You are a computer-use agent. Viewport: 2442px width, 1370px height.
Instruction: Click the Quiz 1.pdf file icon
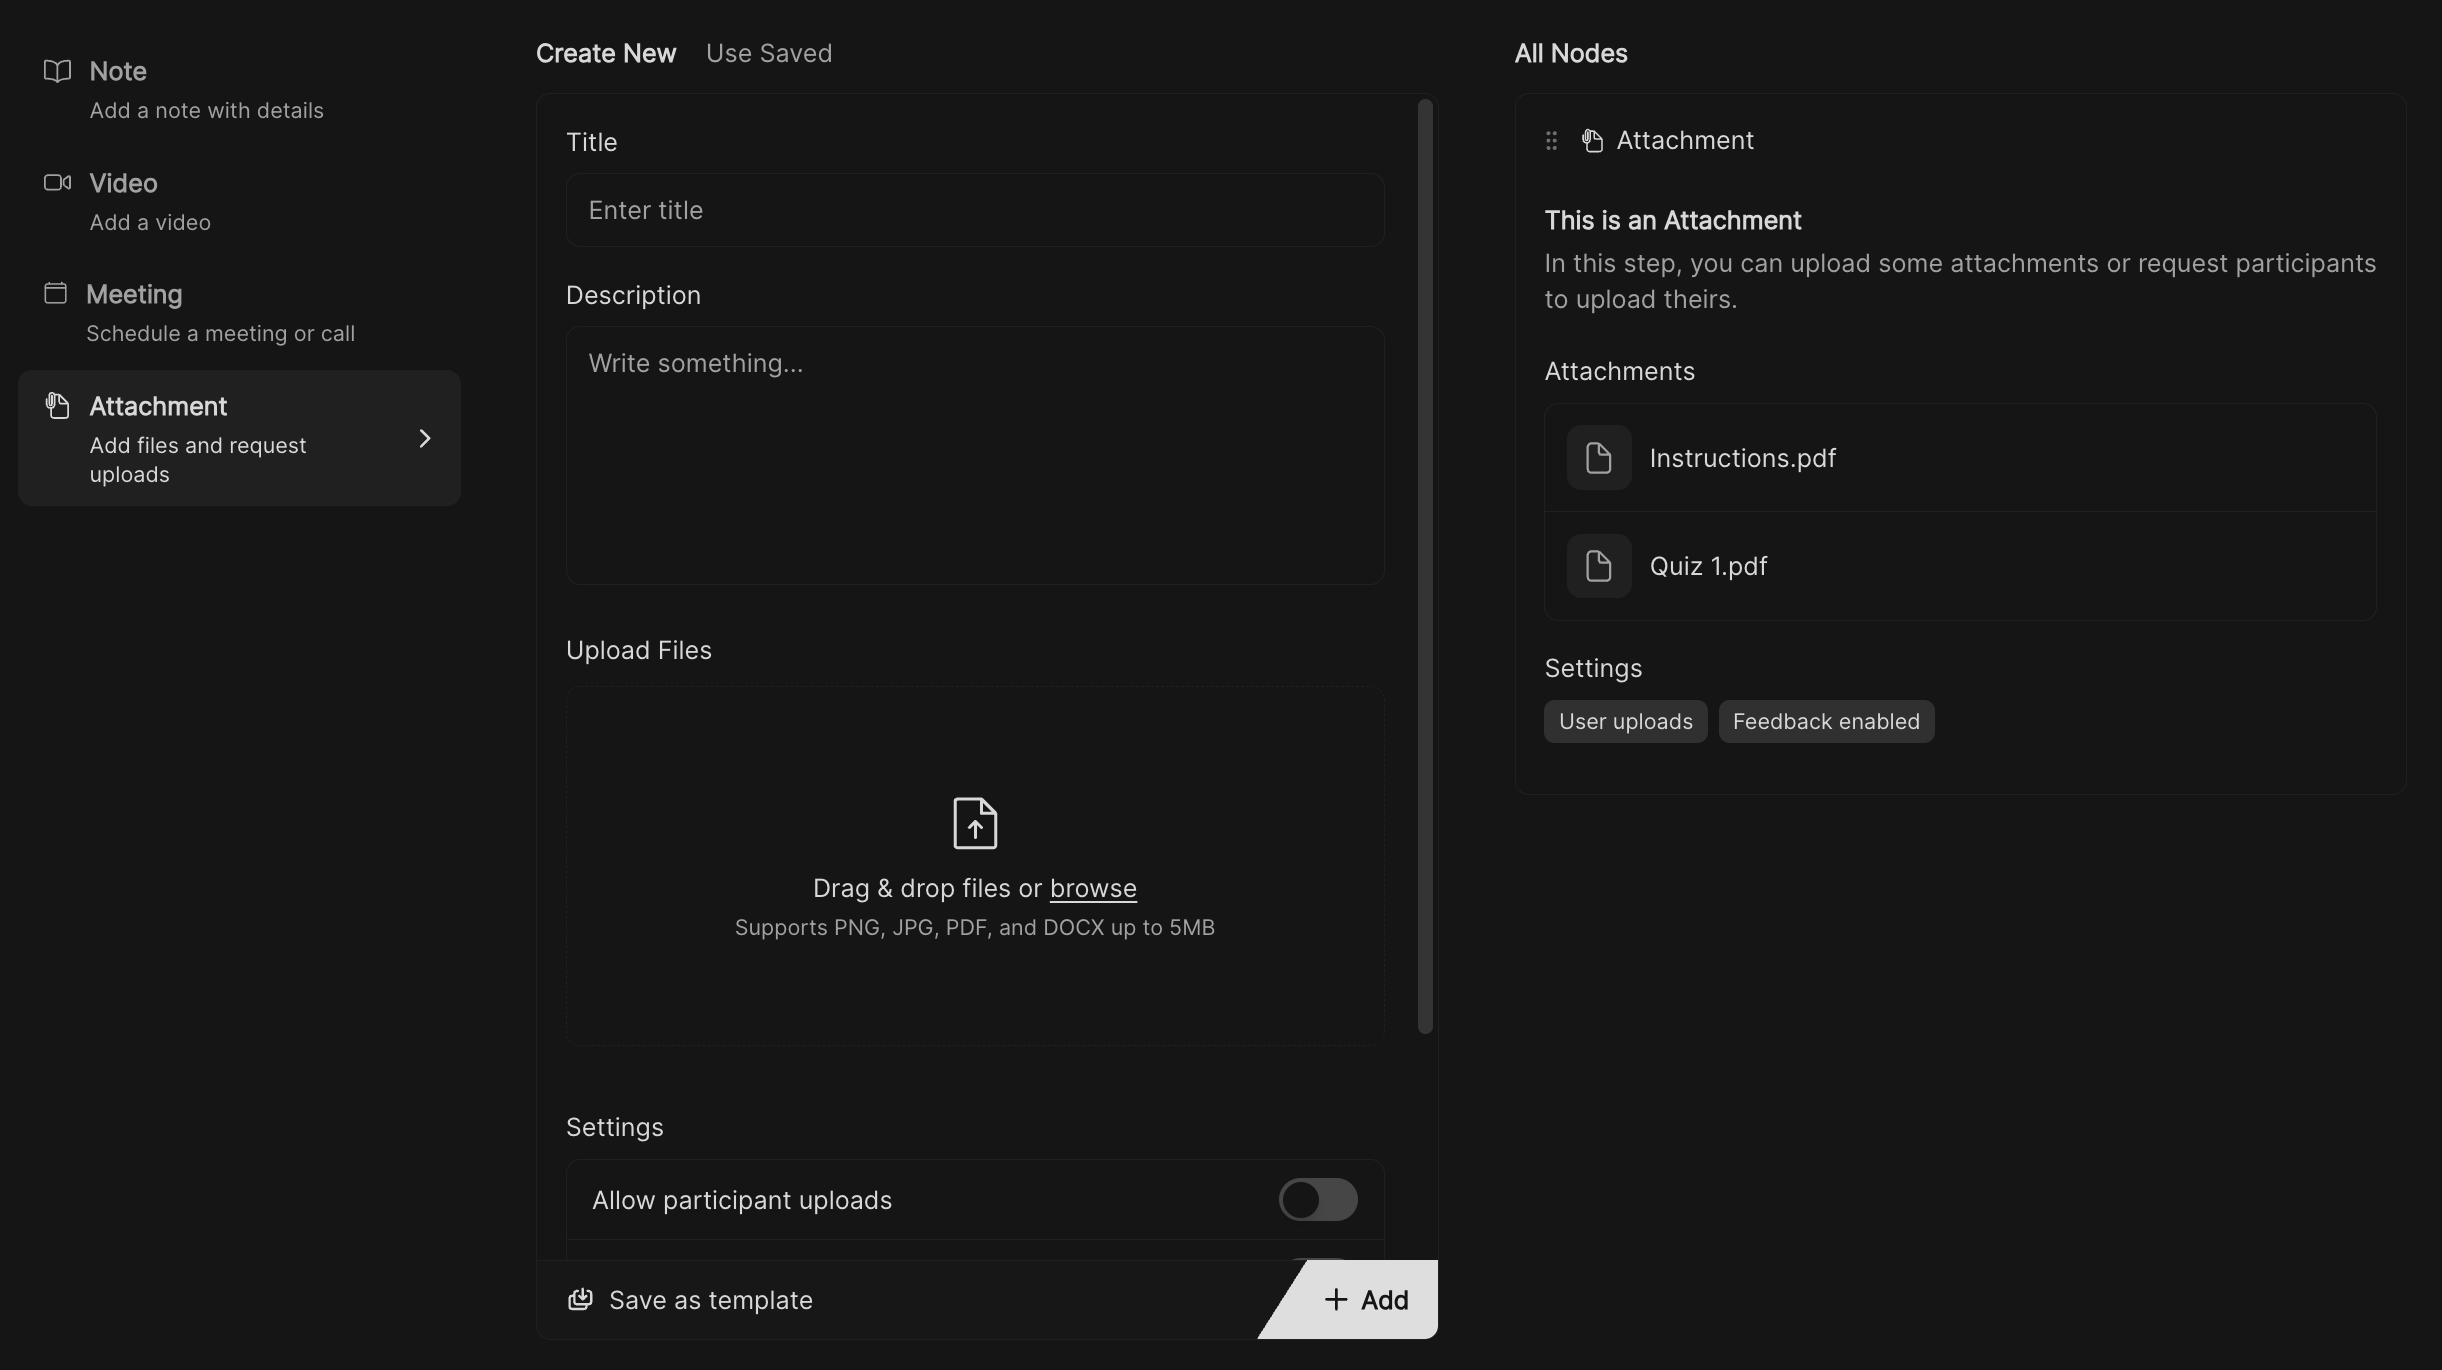tap(1598, 566)
